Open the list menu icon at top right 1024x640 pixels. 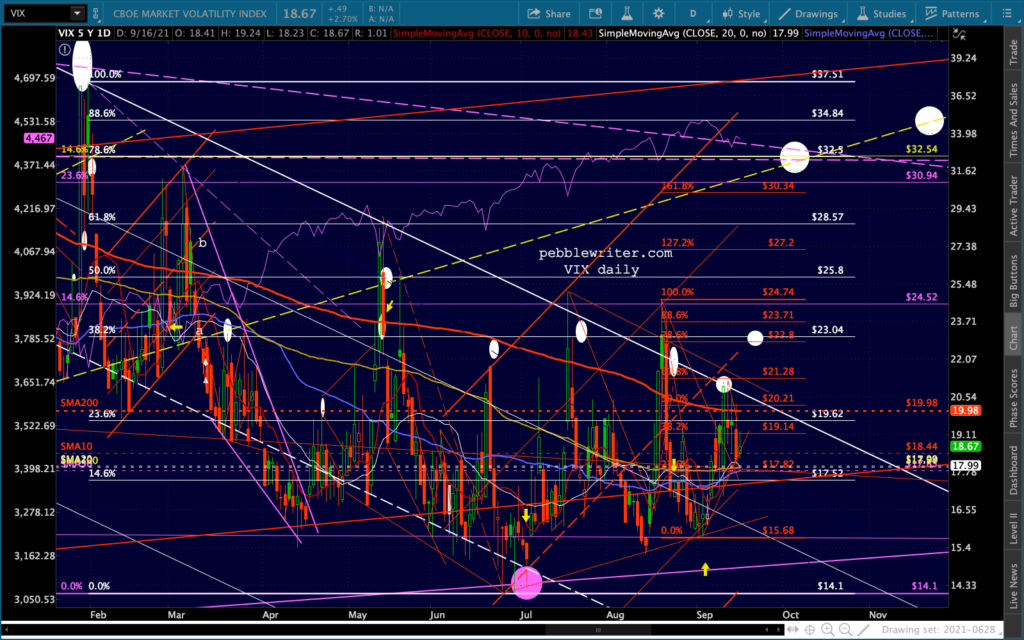[1009, 14]
